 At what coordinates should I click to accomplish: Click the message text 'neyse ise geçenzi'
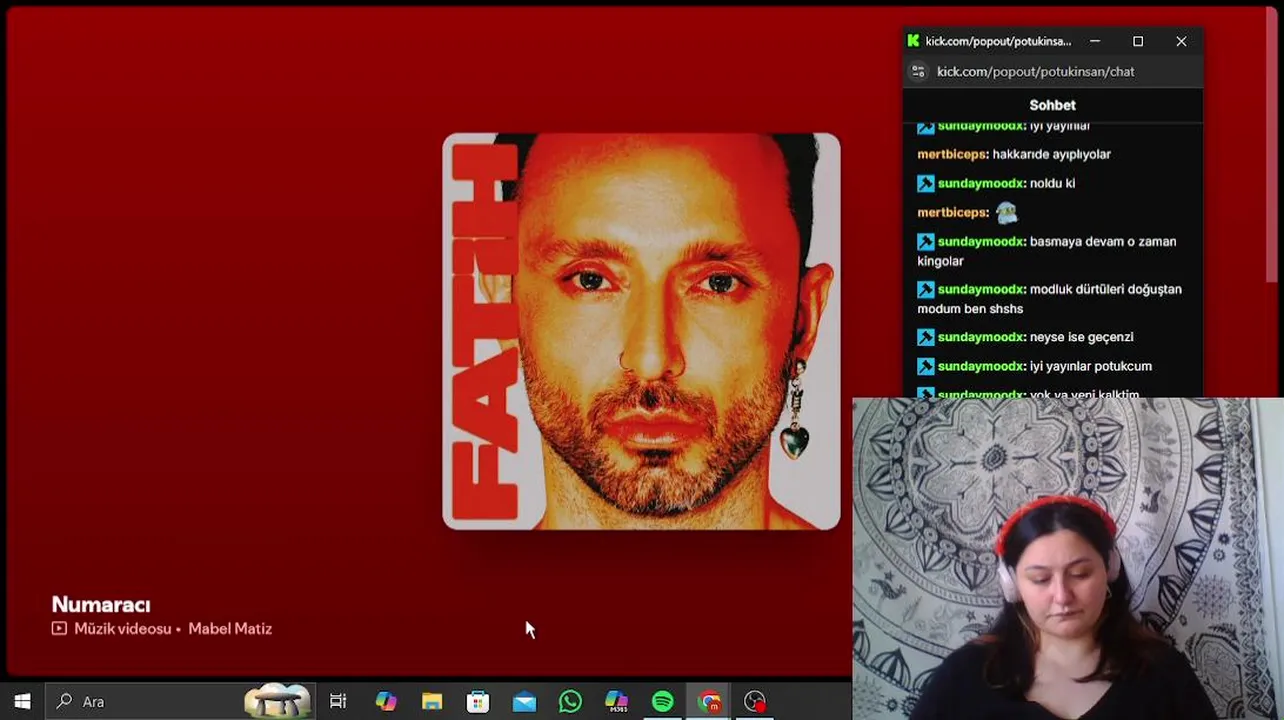pos(1081,338)
